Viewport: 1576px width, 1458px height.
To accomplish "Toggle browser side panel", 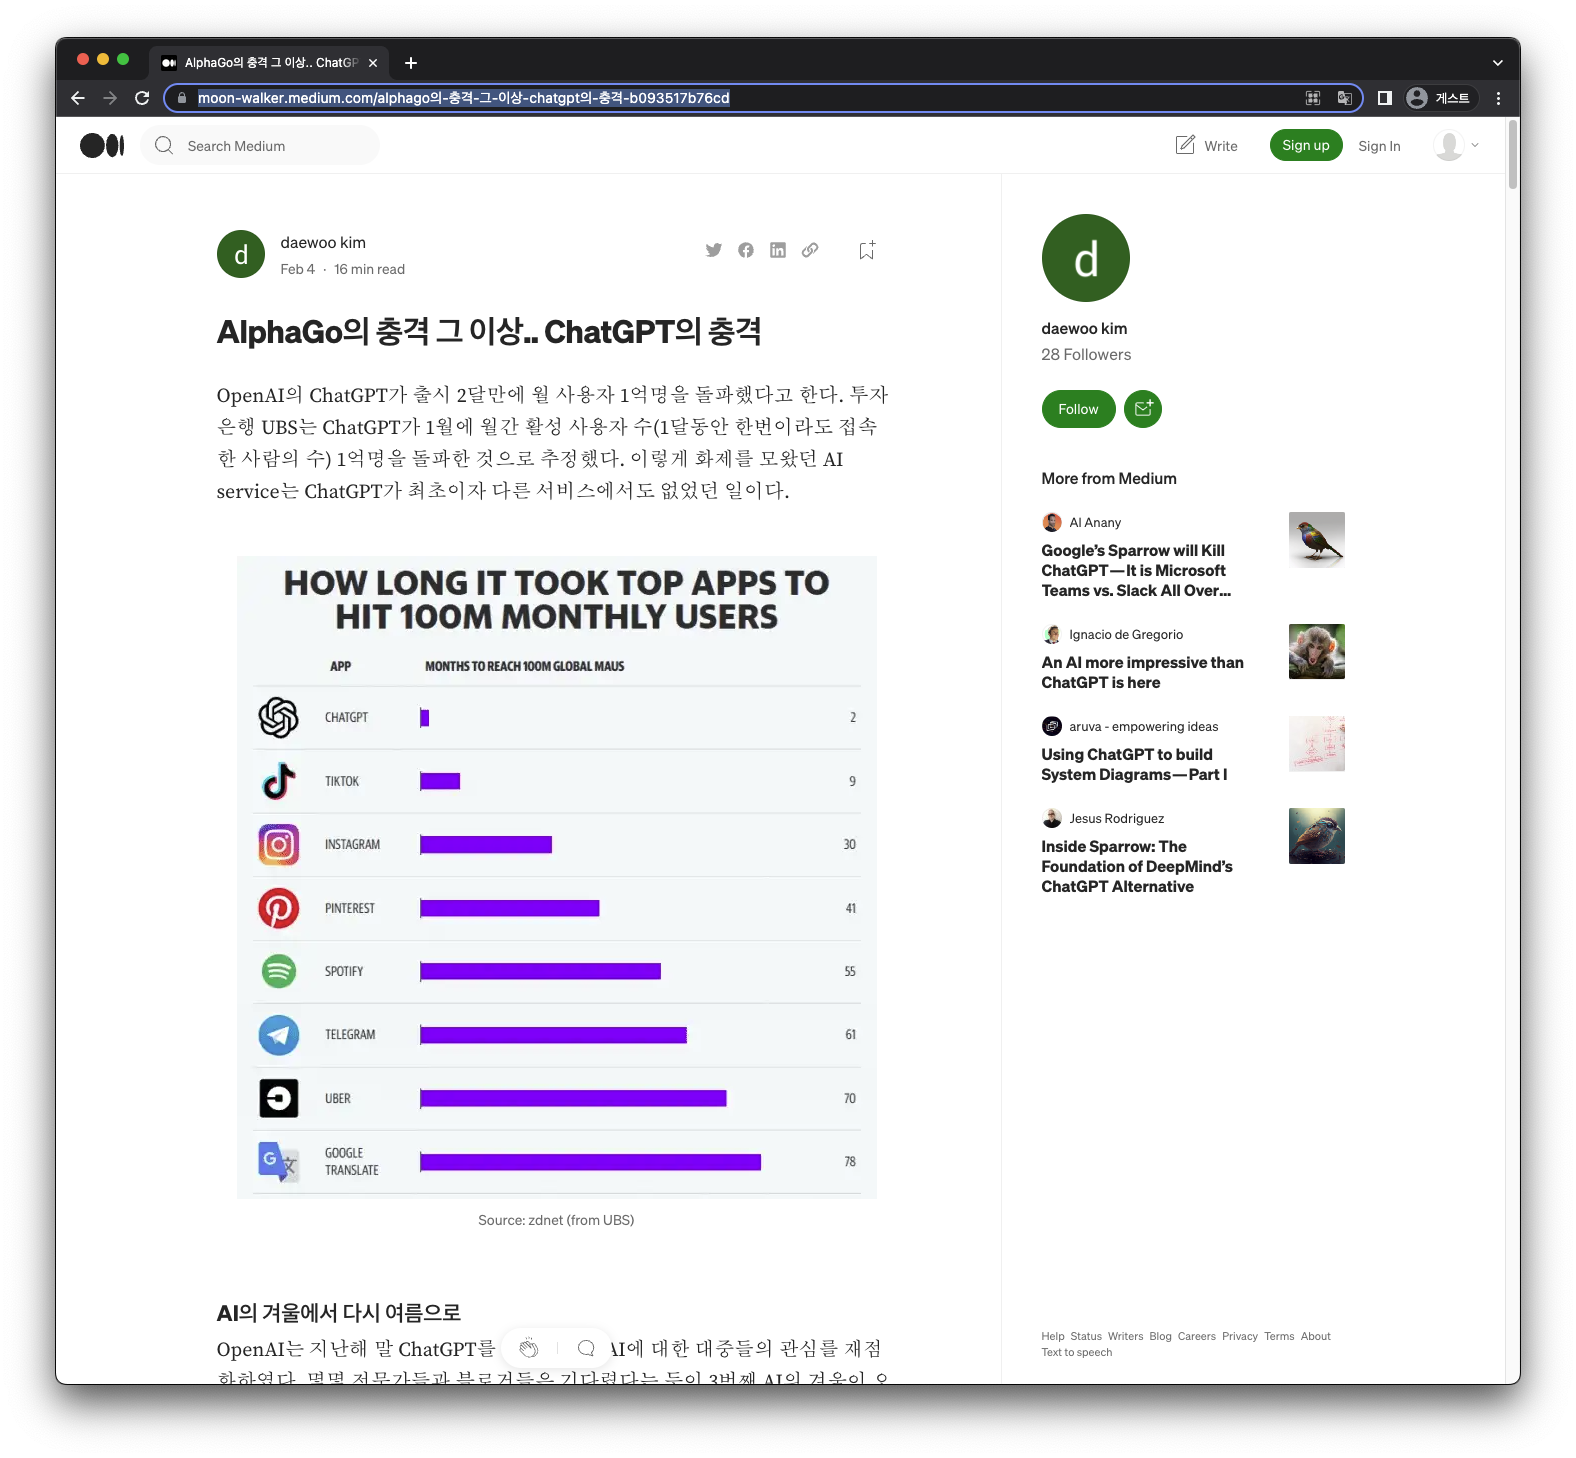I will 1385,98.
